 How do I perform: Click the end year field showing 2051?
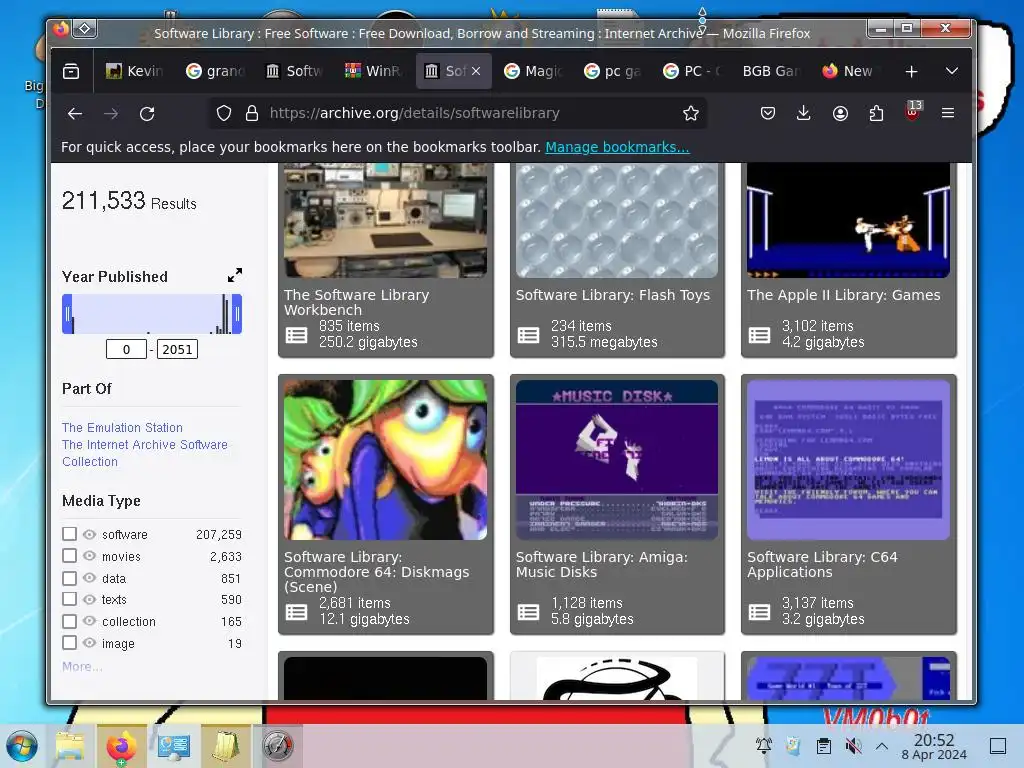(x=177, y=349)
